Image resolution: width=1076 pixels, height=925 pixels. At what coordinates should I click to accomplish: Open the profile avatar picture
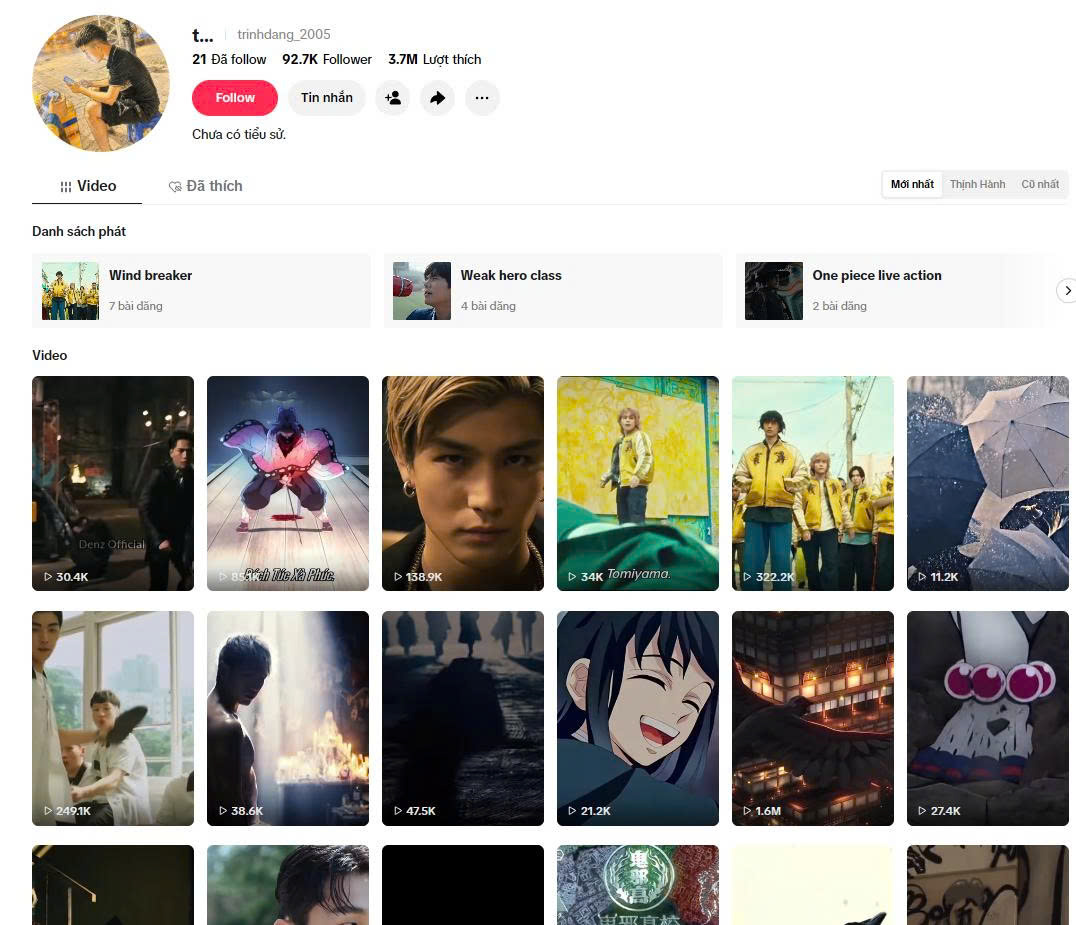[x=101, y=83]
